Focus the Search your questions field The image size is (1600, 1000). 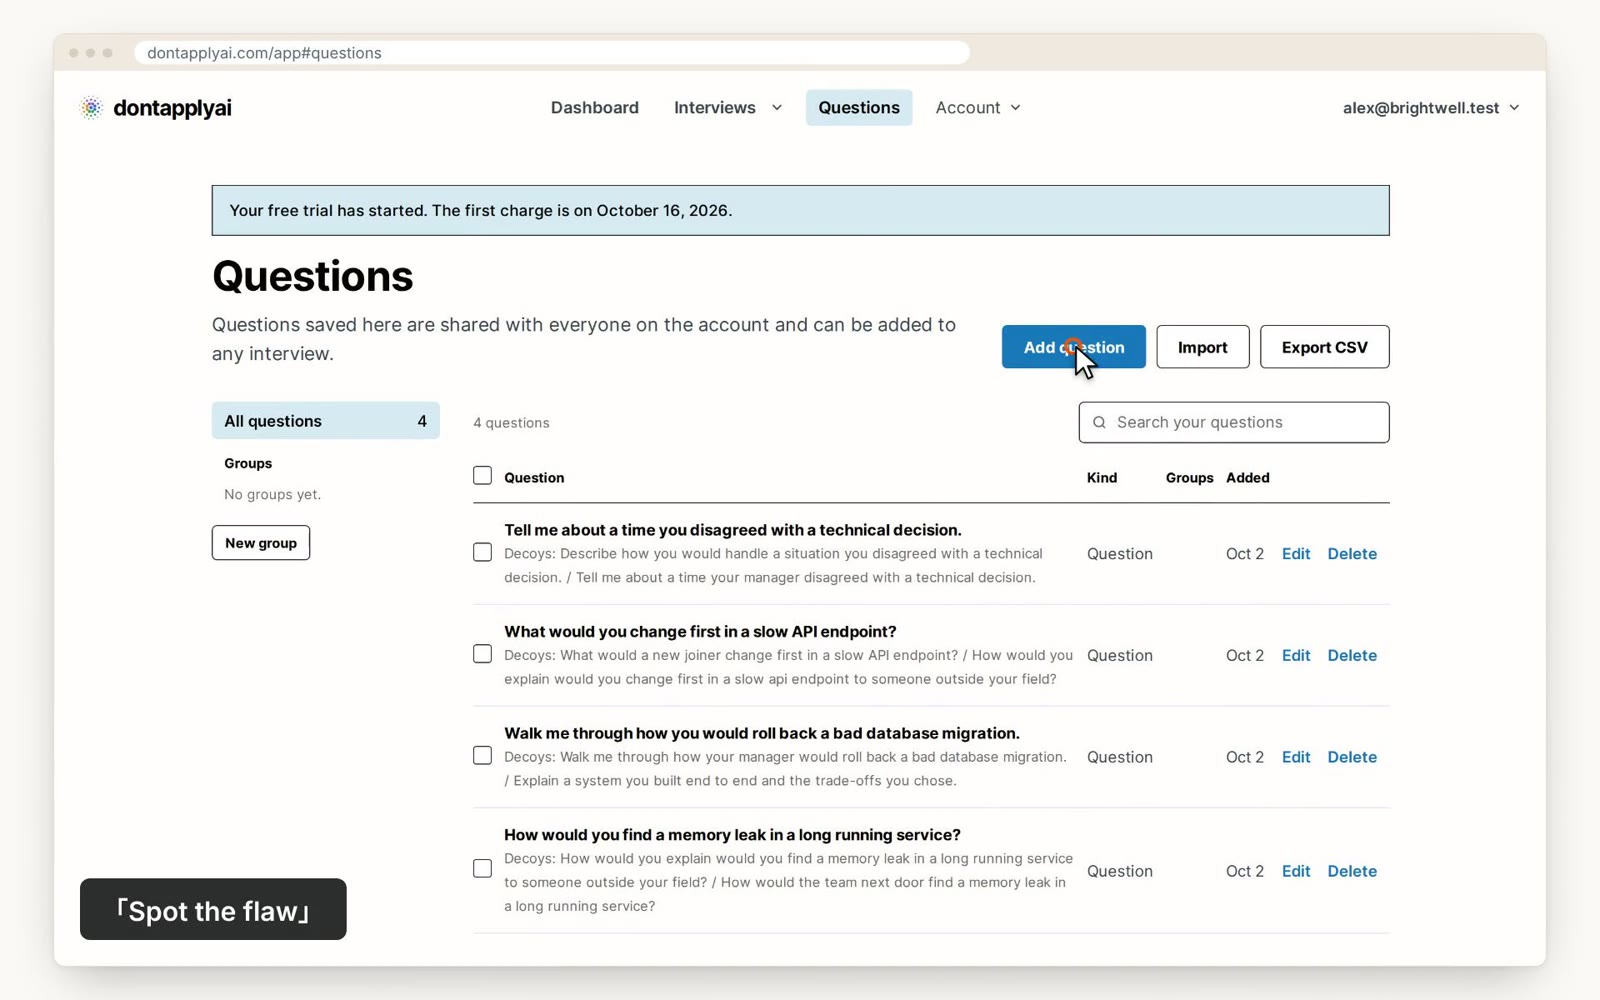[1234, 423]
